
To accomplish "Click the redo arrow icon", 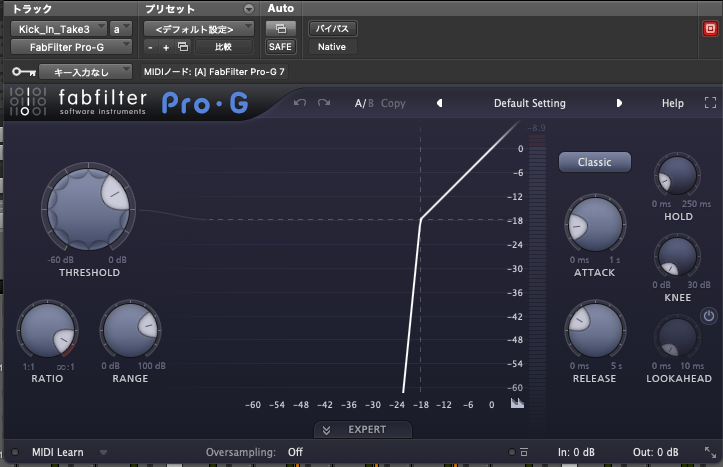I will (x=324, y=102).
